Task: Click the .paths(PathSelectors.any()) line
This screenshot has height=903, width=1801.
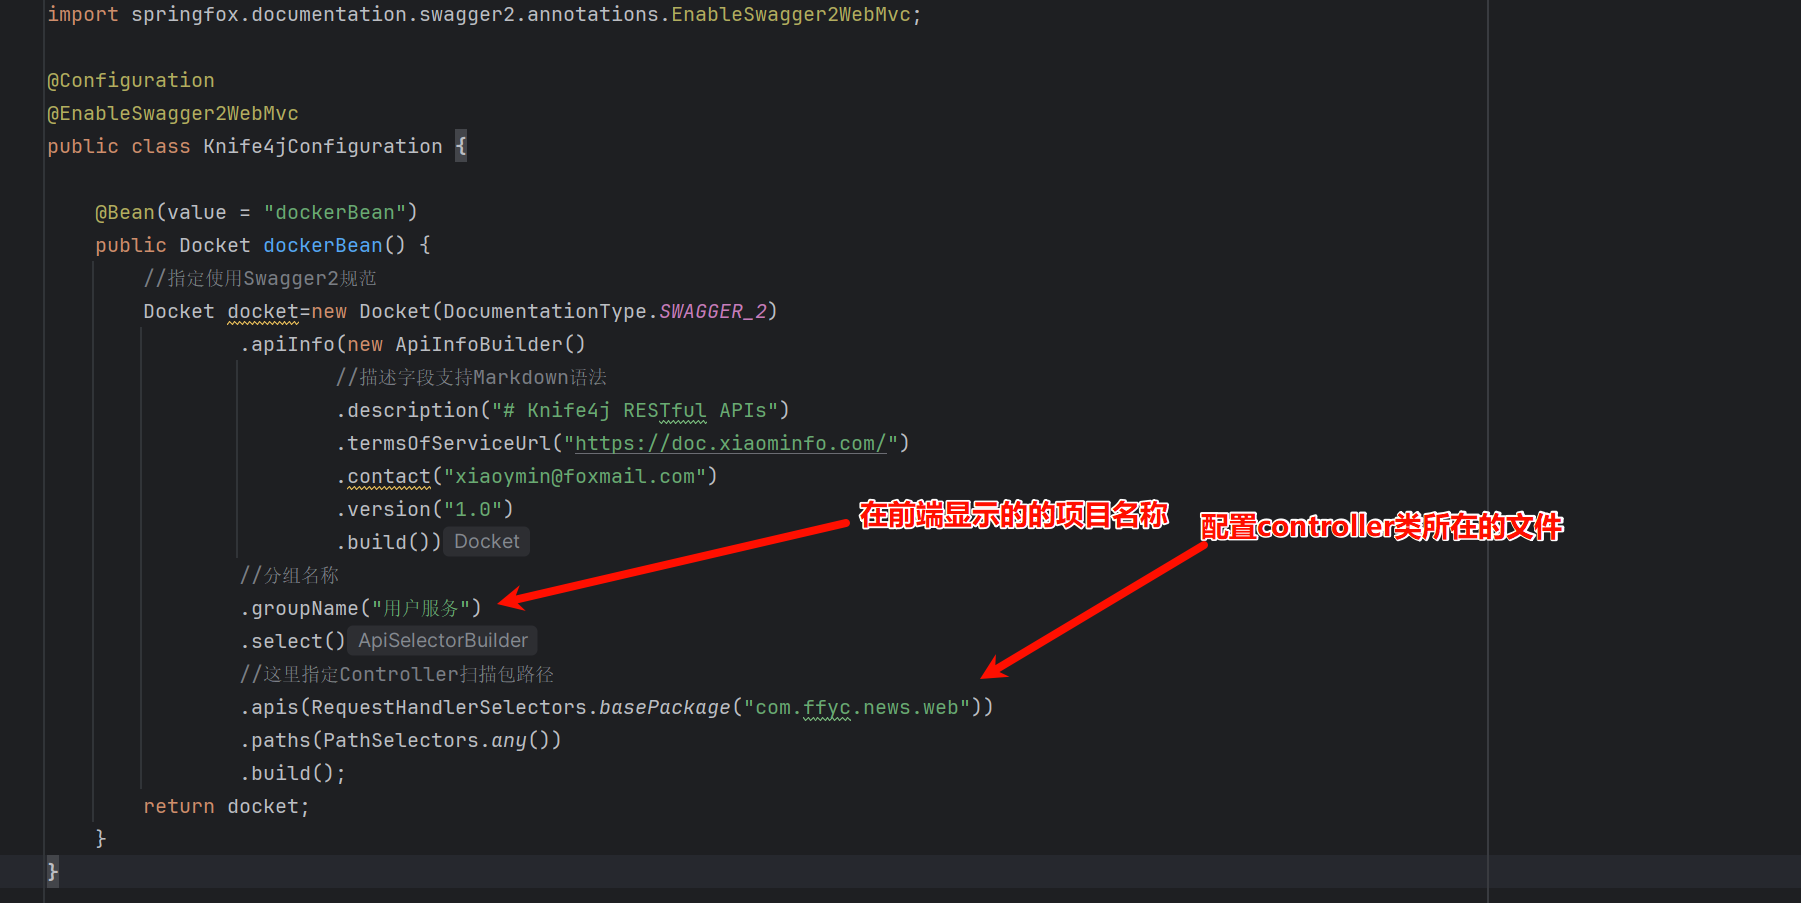Action: pyautogui.click(x=401, y=740)
